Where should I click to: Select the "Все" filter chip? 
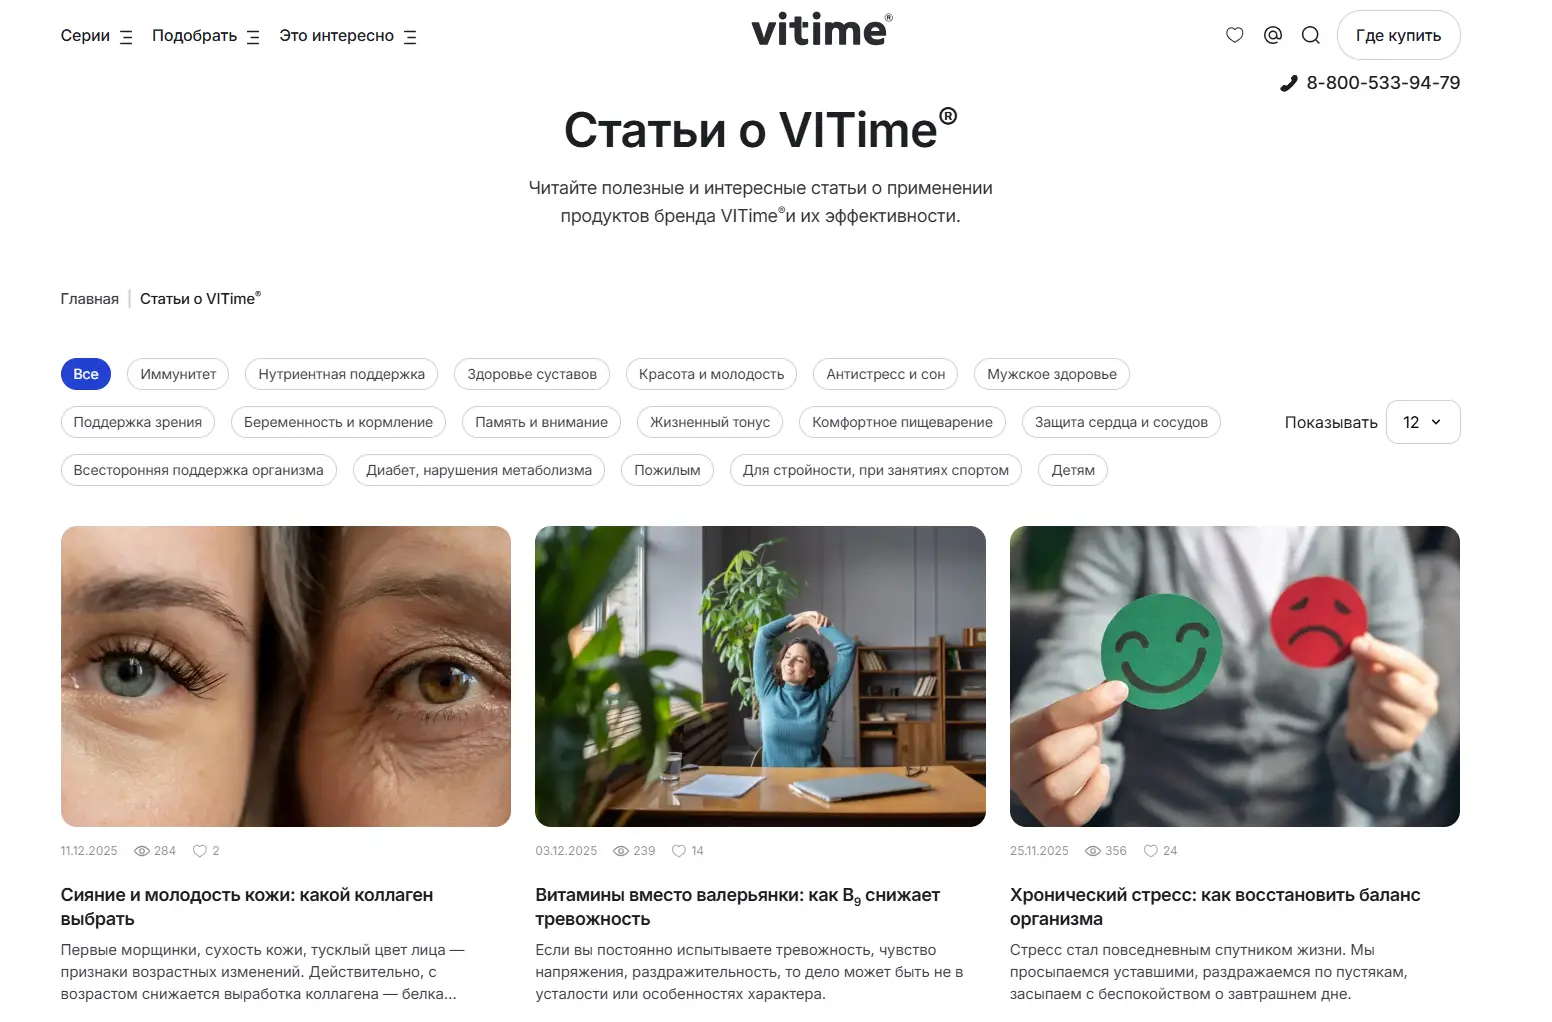coord(86,374)
